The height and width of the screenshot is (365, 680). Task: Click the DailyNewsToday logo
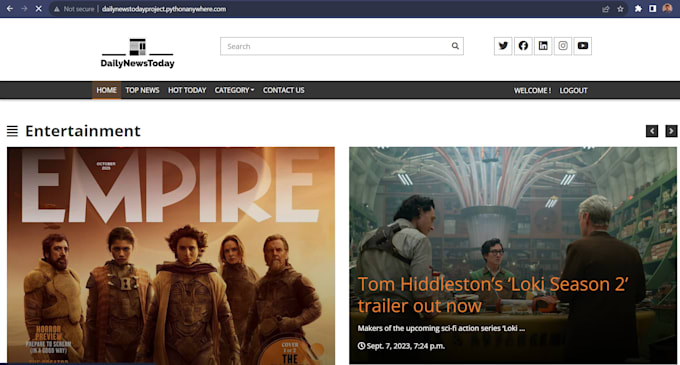137,53
